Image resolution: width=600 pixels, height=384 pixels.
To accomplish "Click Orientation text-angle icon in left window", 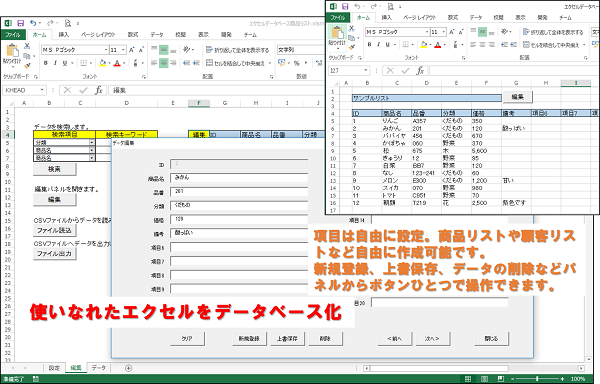I will tap(187, 49).
